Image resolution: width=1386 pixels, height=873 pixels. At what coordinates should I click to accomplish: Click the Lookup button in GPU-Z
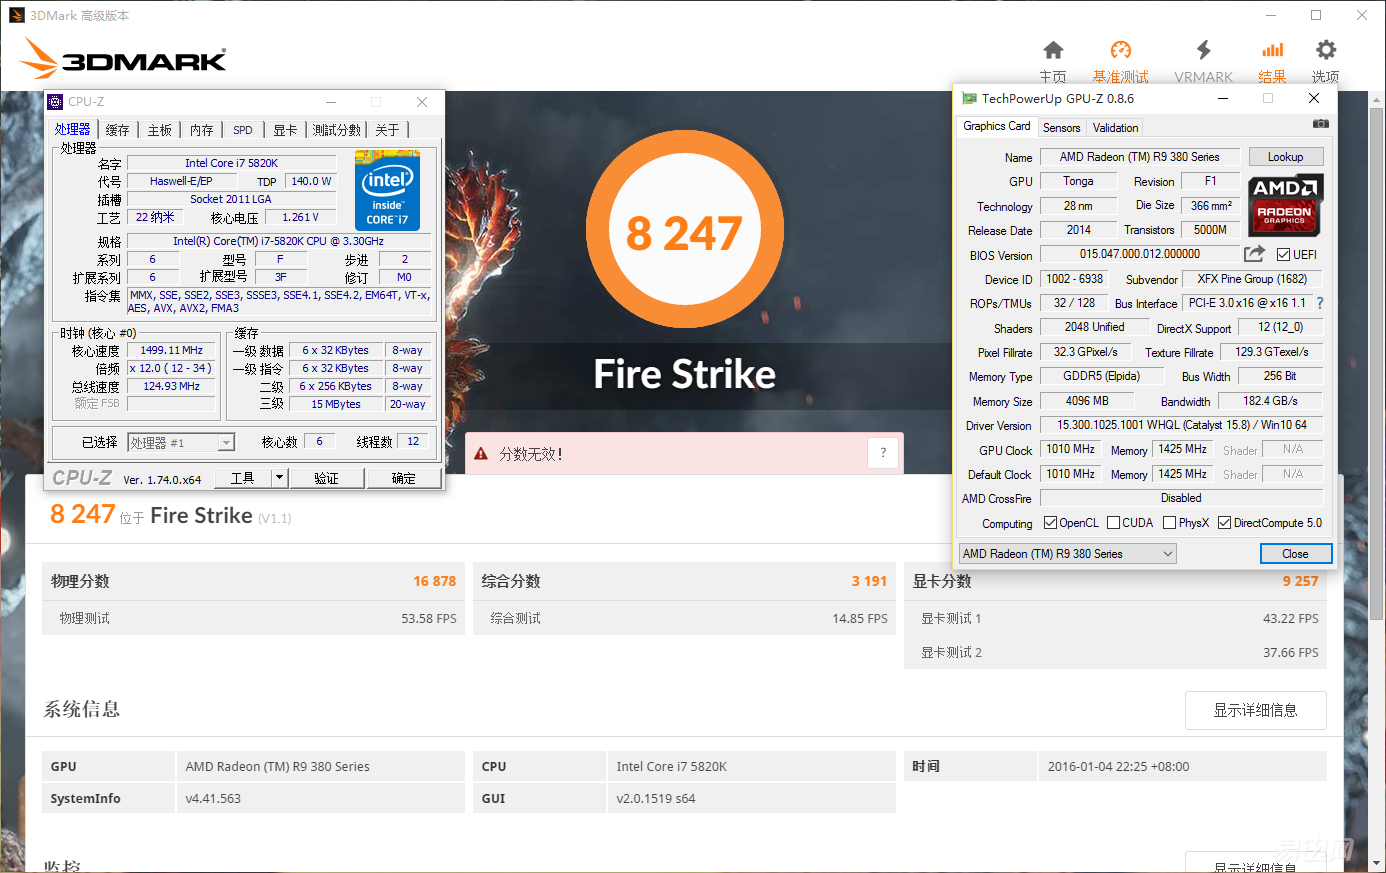[x=1286, y=157]
